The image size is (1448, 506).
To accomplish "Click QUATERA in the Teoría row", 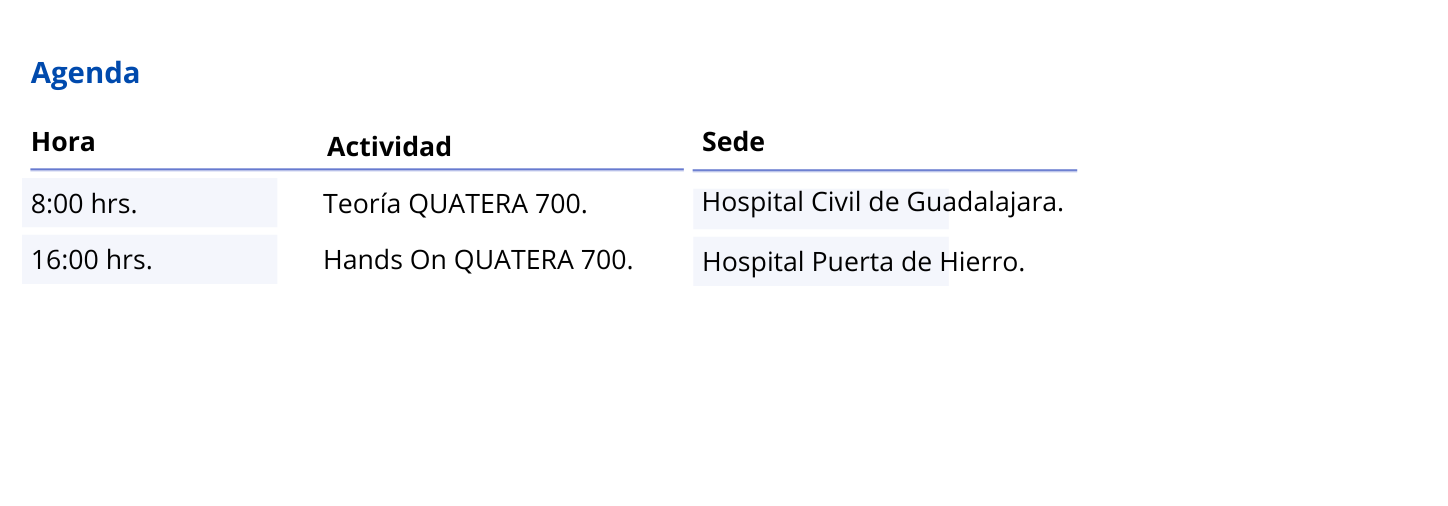I will 469,204.
